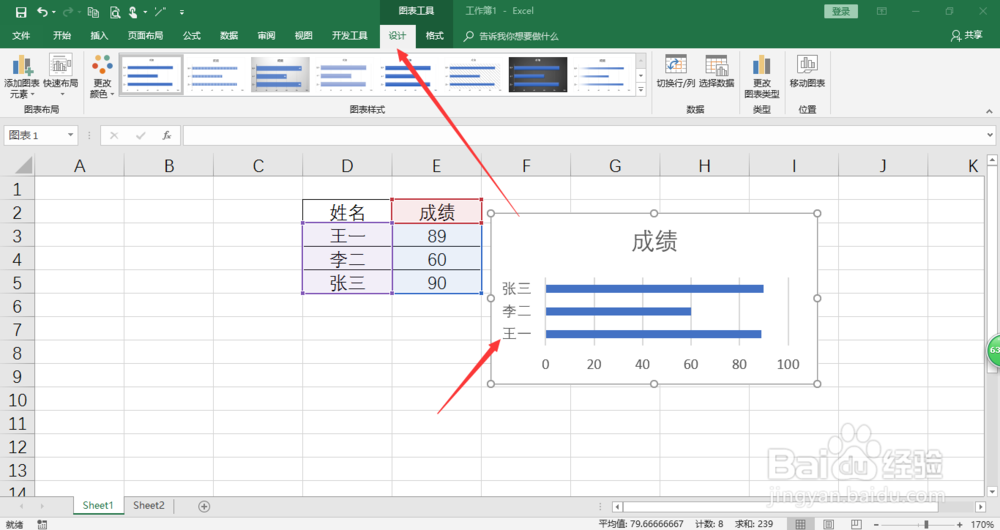This screenshot has height=530, width=1000.
Task: Switch to the 页面布局 tab
Action: tap(145, 36)
